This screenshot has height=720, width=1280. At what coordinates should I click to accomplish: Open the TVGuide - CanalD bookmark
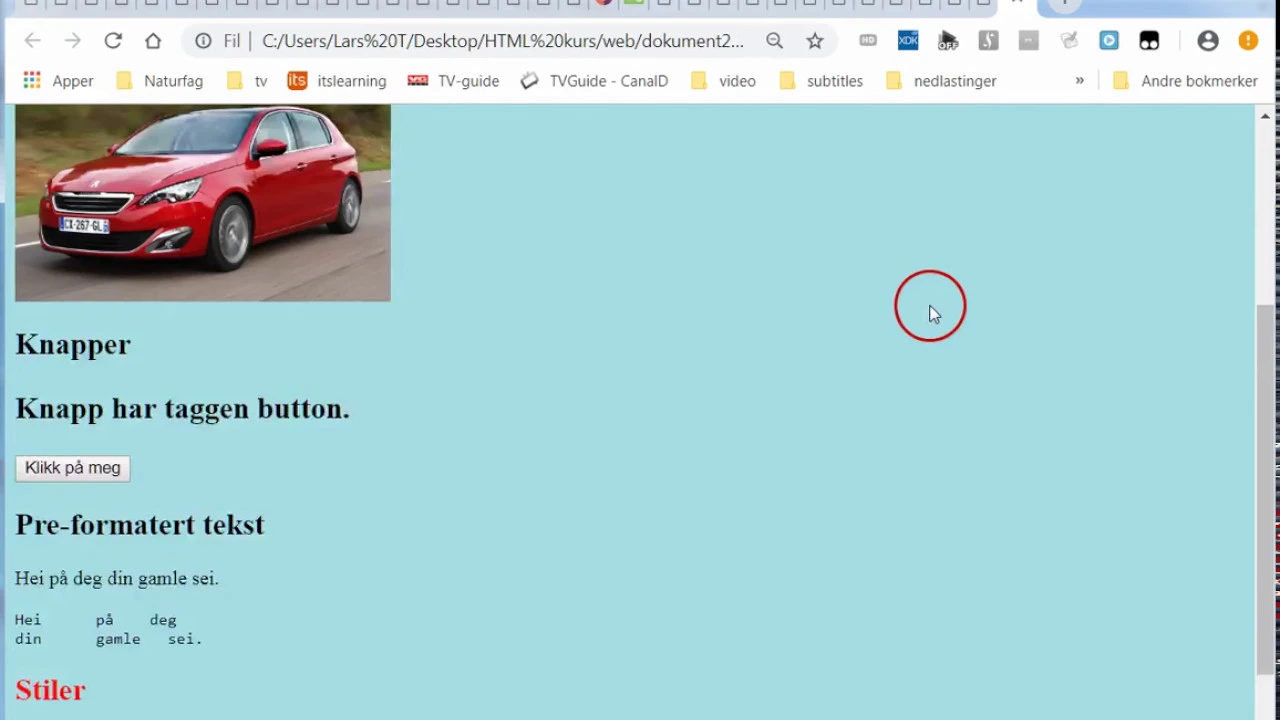pyautogui.click(x=594, y=81)
